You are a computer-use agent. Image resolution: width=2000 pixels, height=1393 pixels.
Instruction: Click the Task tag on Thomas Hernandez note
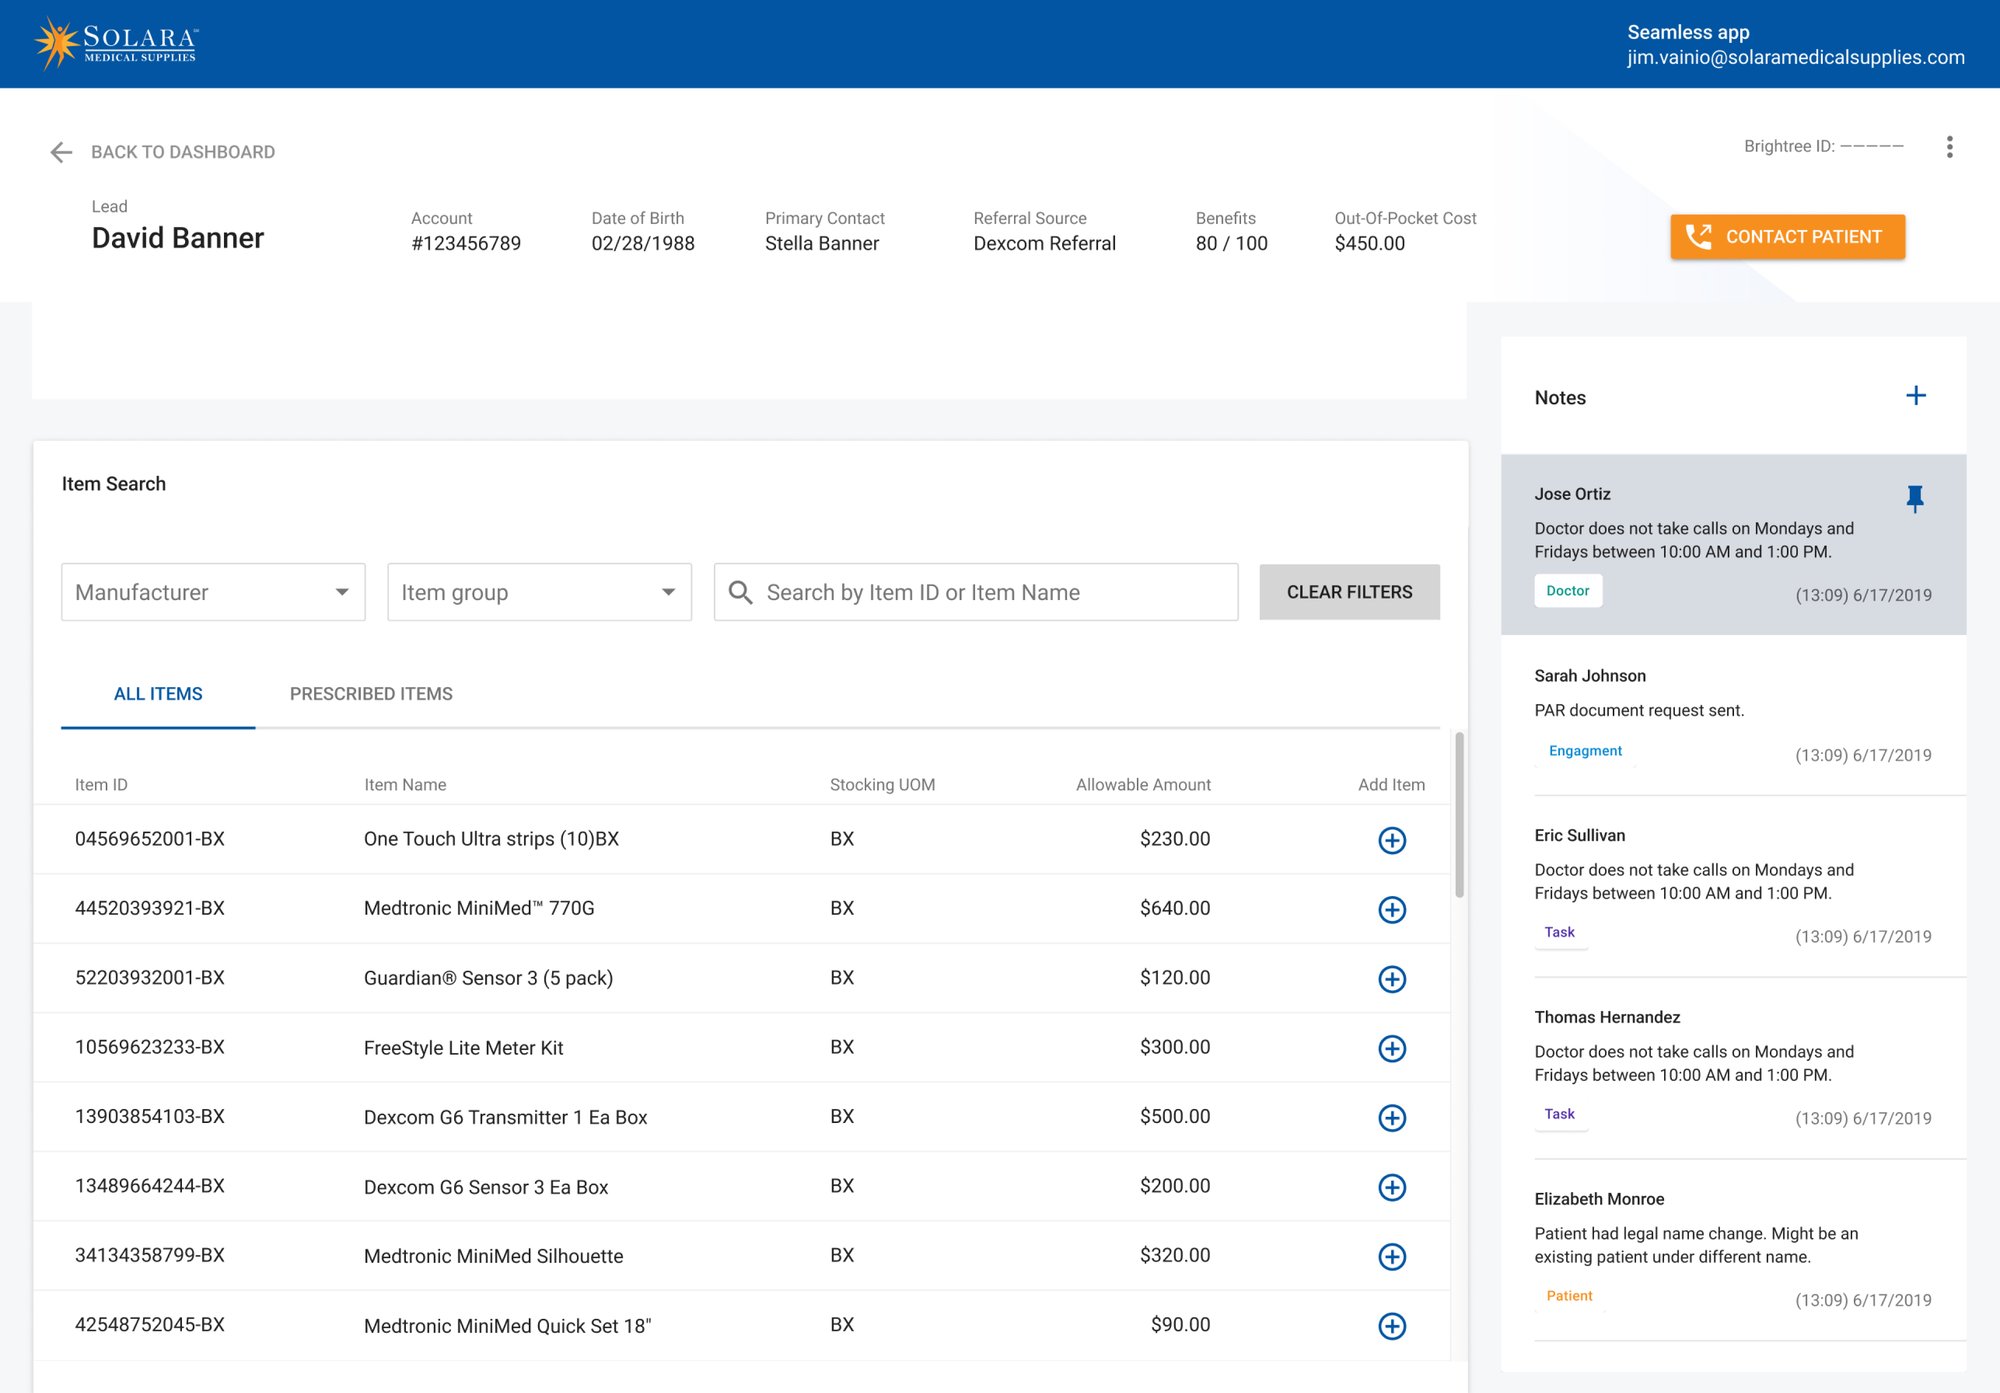(x=1560, y=1114)
